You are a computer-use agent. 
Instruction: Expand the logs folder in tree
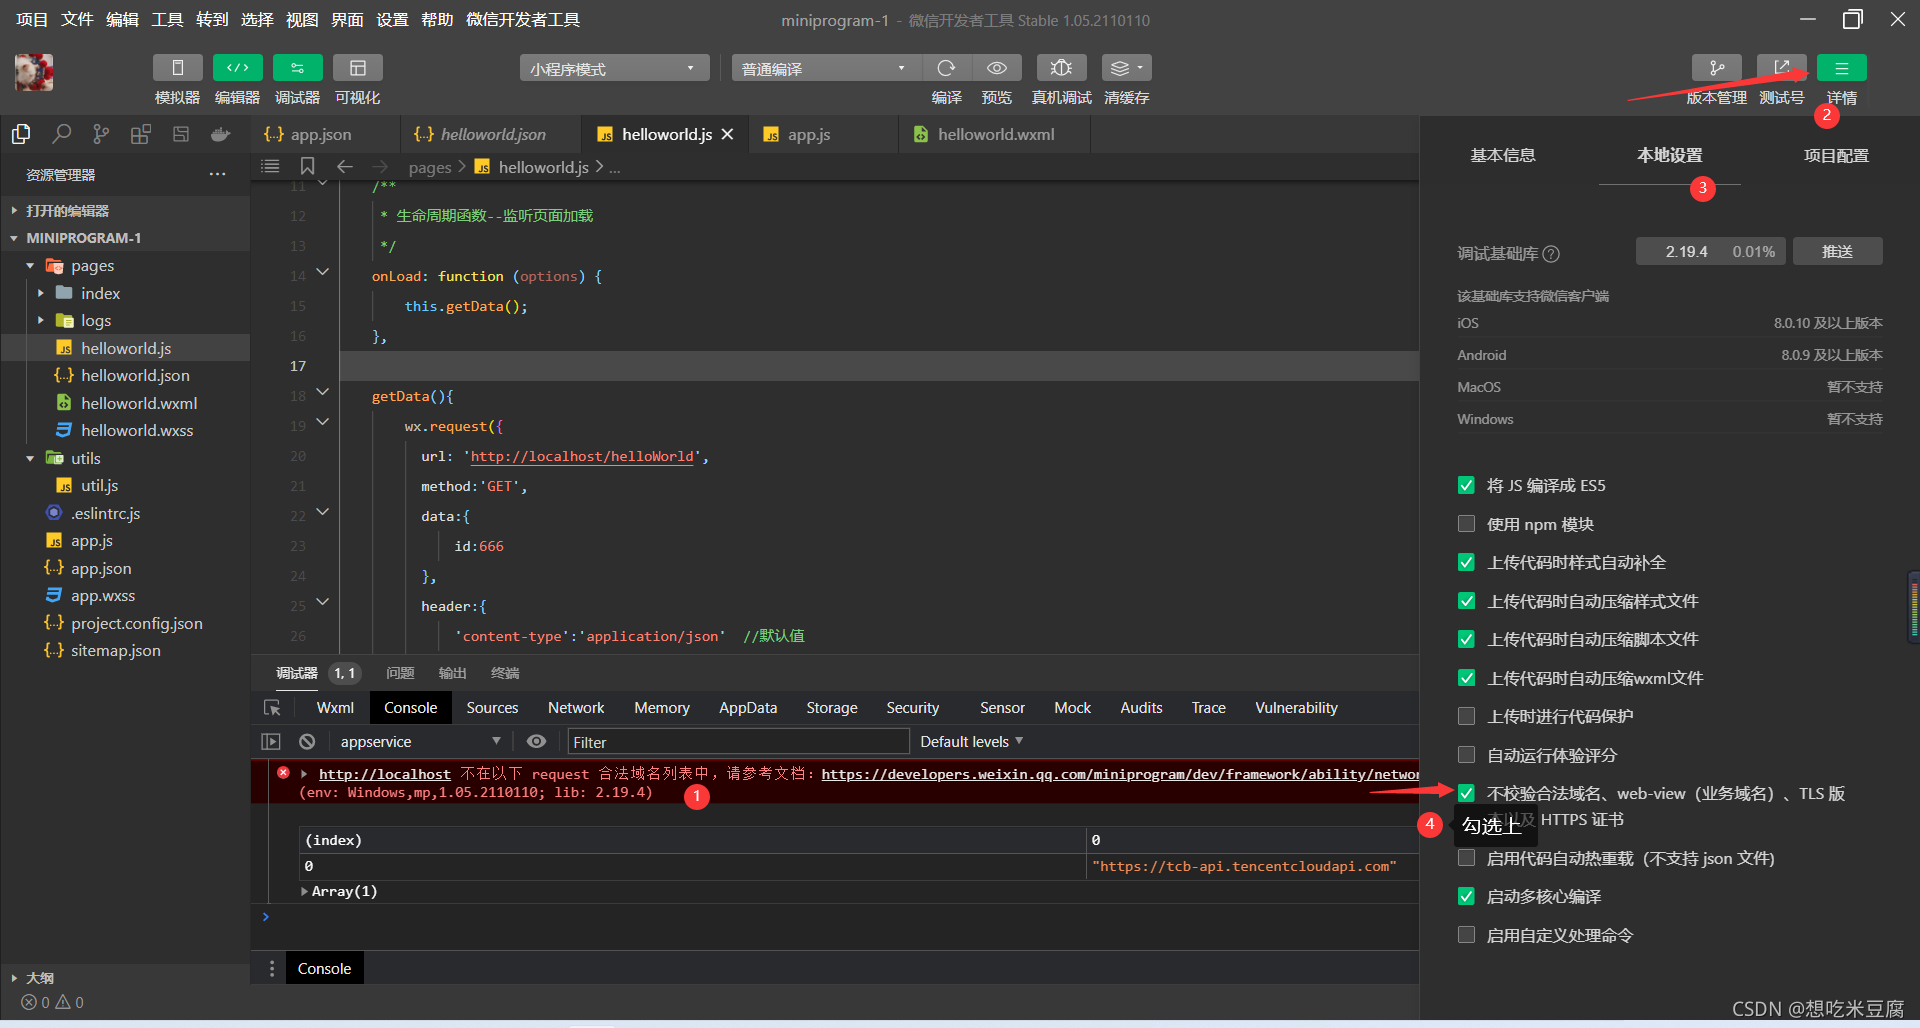pyautogui.click(x=41, y=321)
